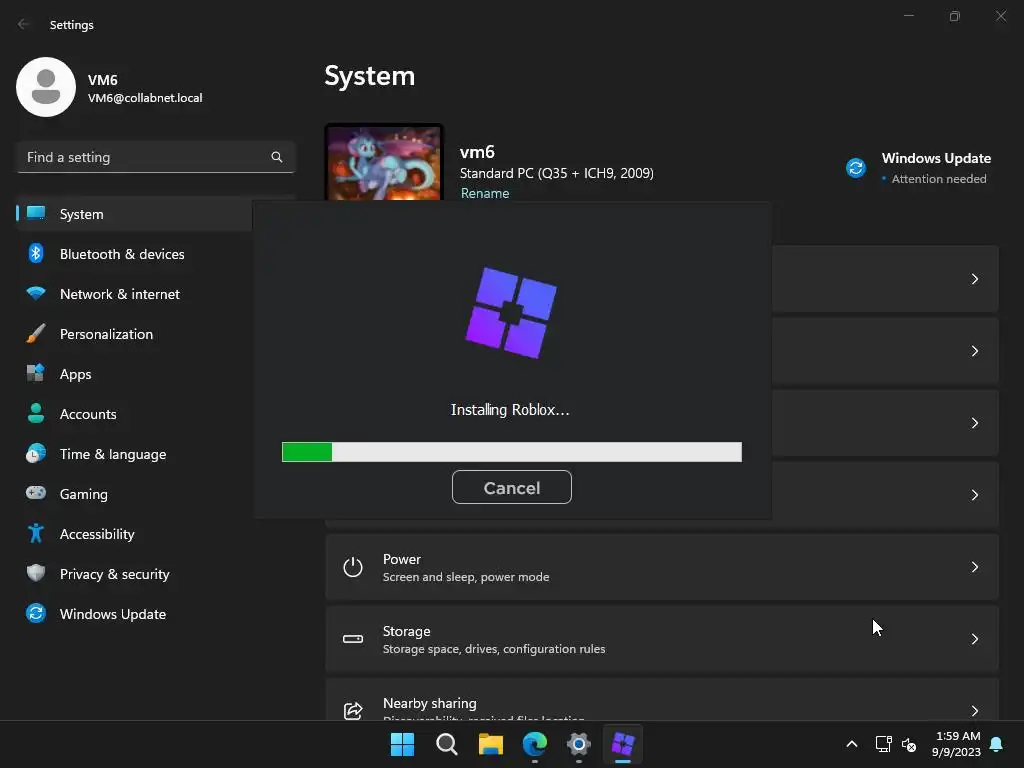Click the Roblox logo in installer dialog

coord(511,313)
